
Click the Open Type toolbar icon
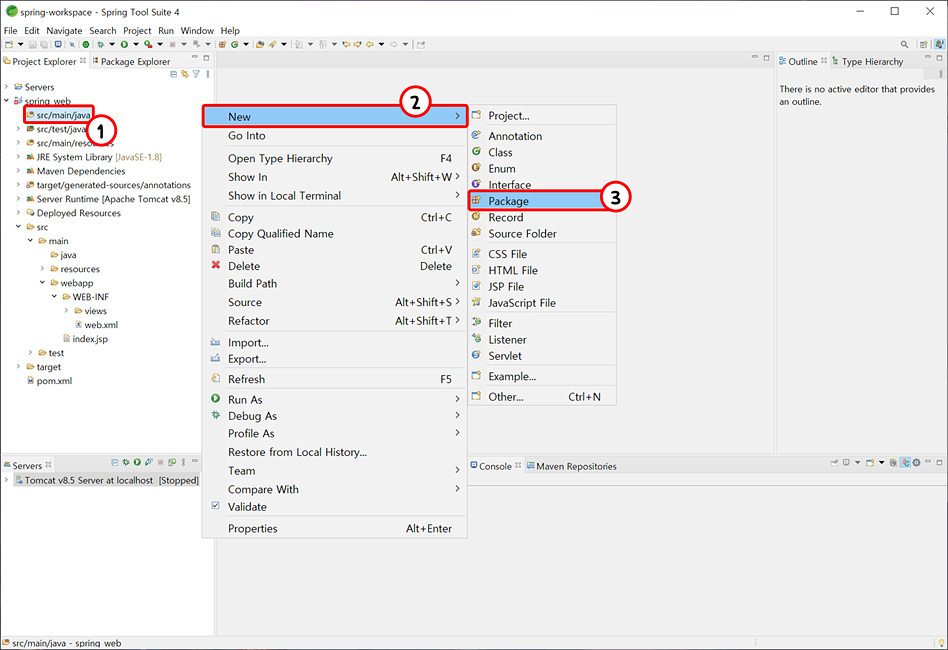[260, 44]
